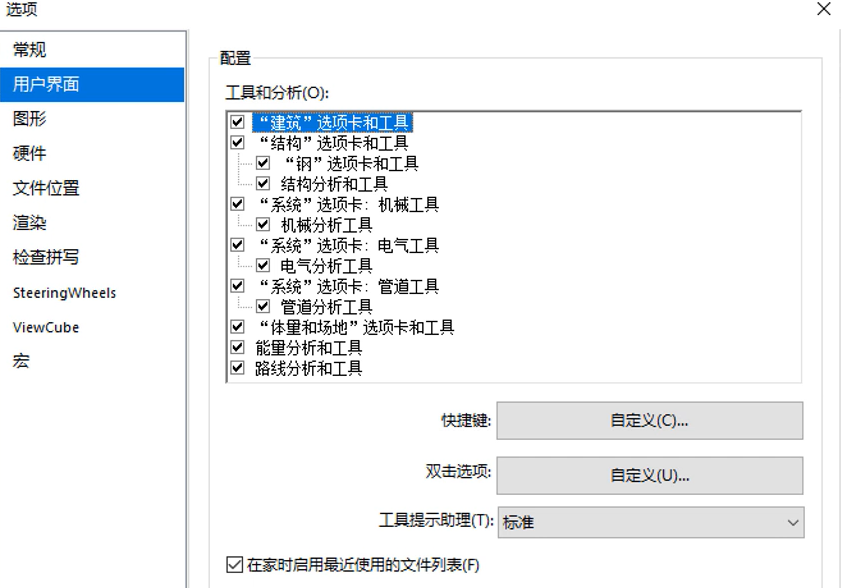Select the "钢" 选项卡和工具 row text
The height and width of the screenshot is (588, 841).
click(x=350, y=163)
